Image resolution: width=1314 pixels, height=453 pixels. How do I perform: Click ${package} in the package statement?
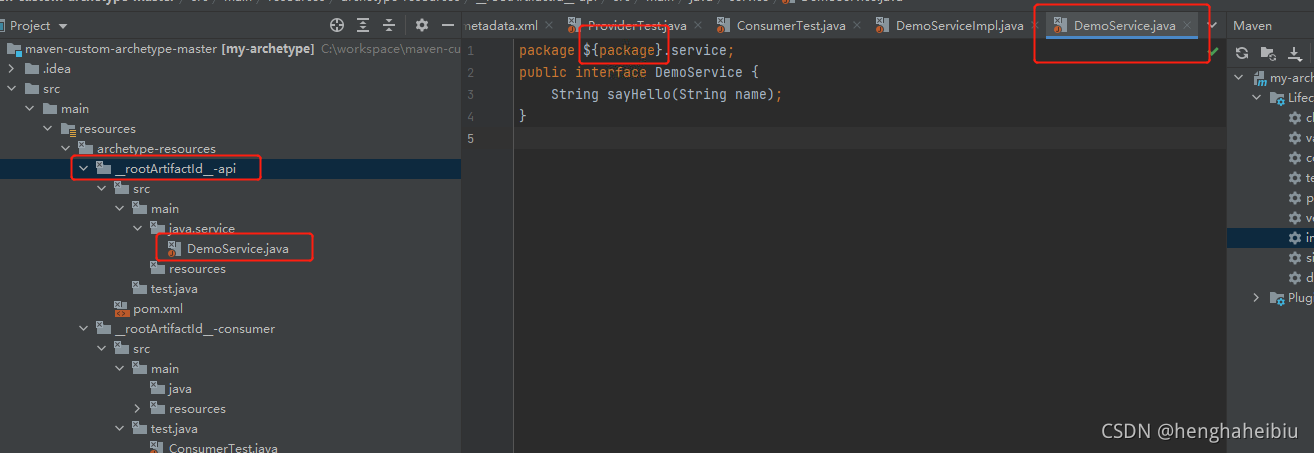[623, 50]
